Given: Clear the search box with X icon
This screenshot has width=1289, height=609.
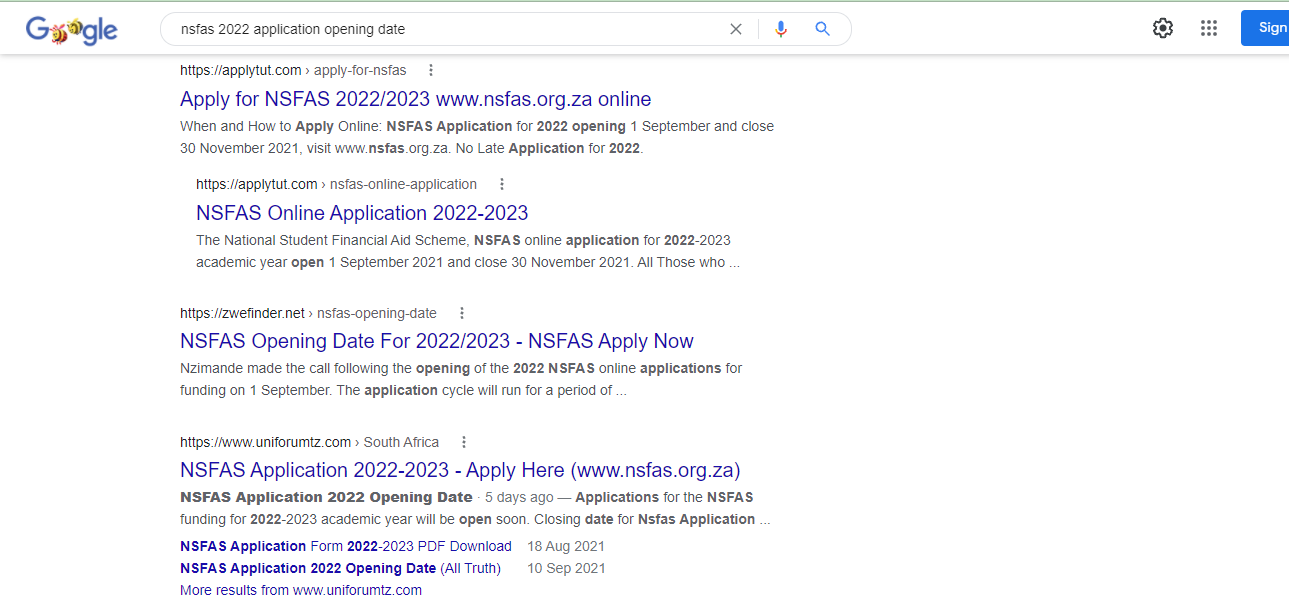Looking at the screenshot, I should pyautogui.click(x=736, y=29).
